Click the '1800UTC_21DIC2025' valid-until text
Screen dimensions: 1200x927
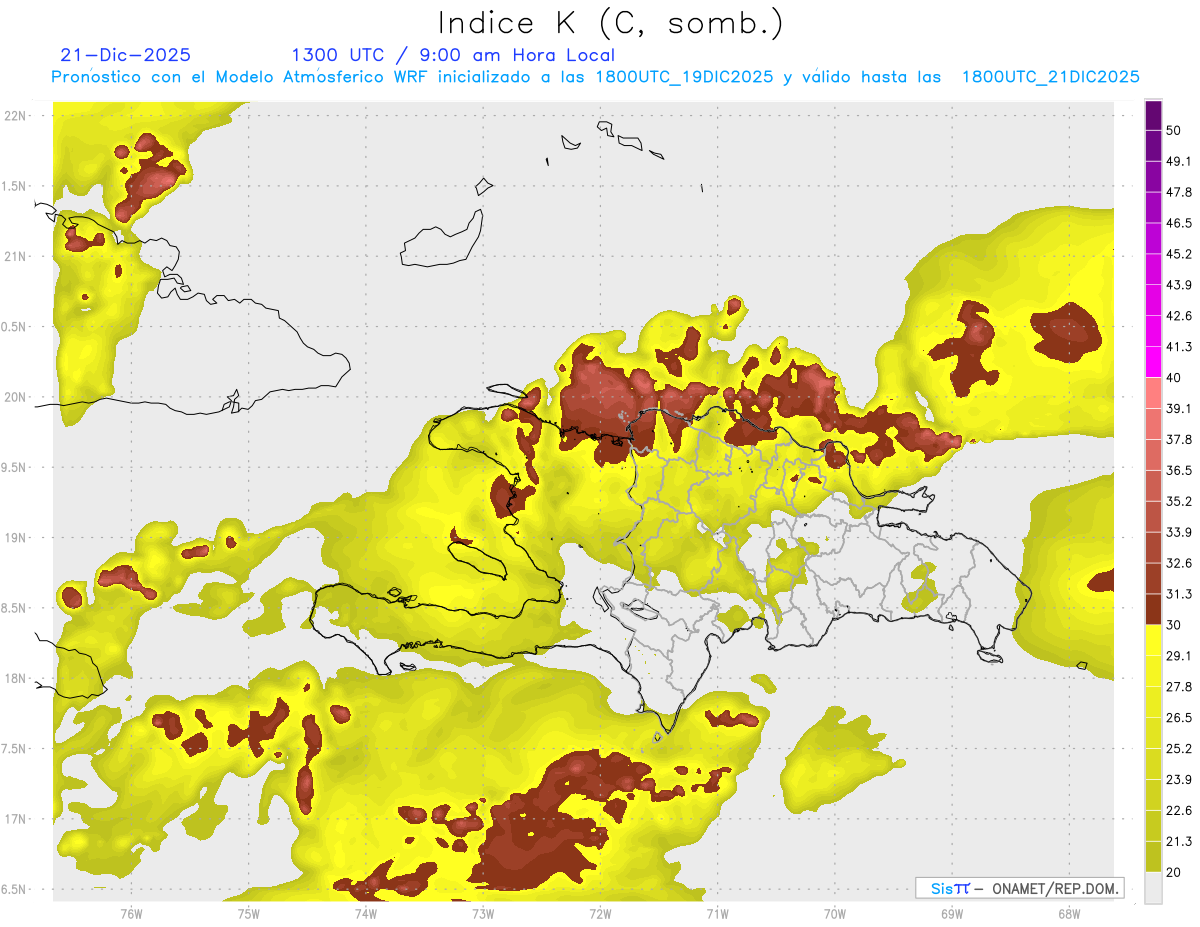[x=1050, y=77]
